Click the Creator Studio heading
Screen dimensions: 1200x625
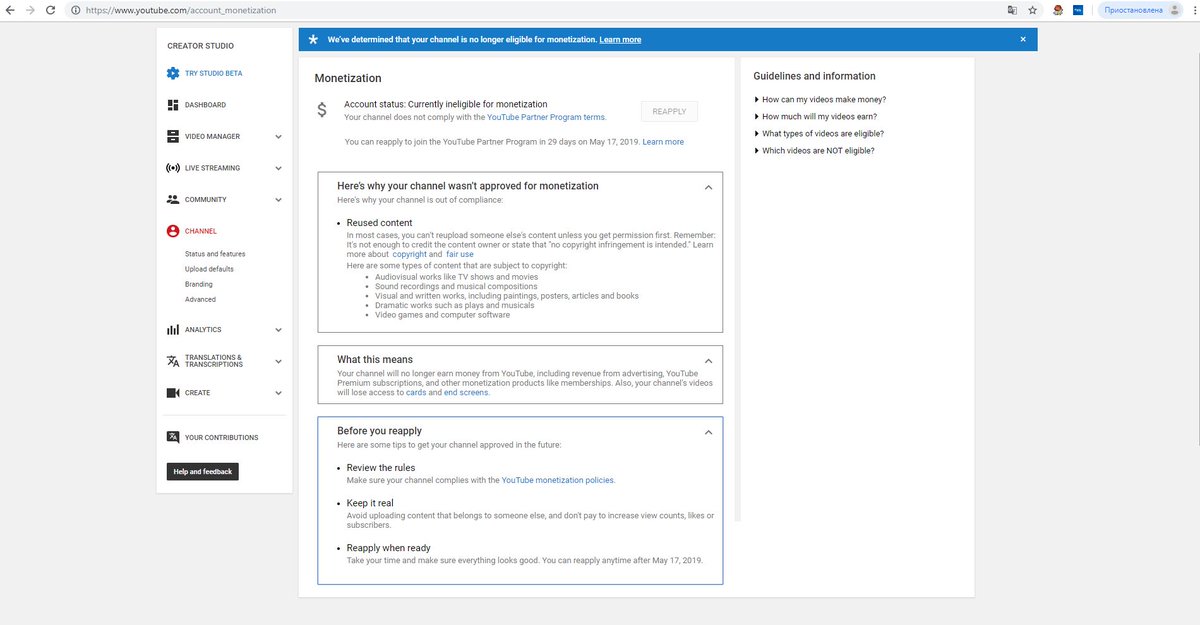pyautogui.click(x=201, y=46)
